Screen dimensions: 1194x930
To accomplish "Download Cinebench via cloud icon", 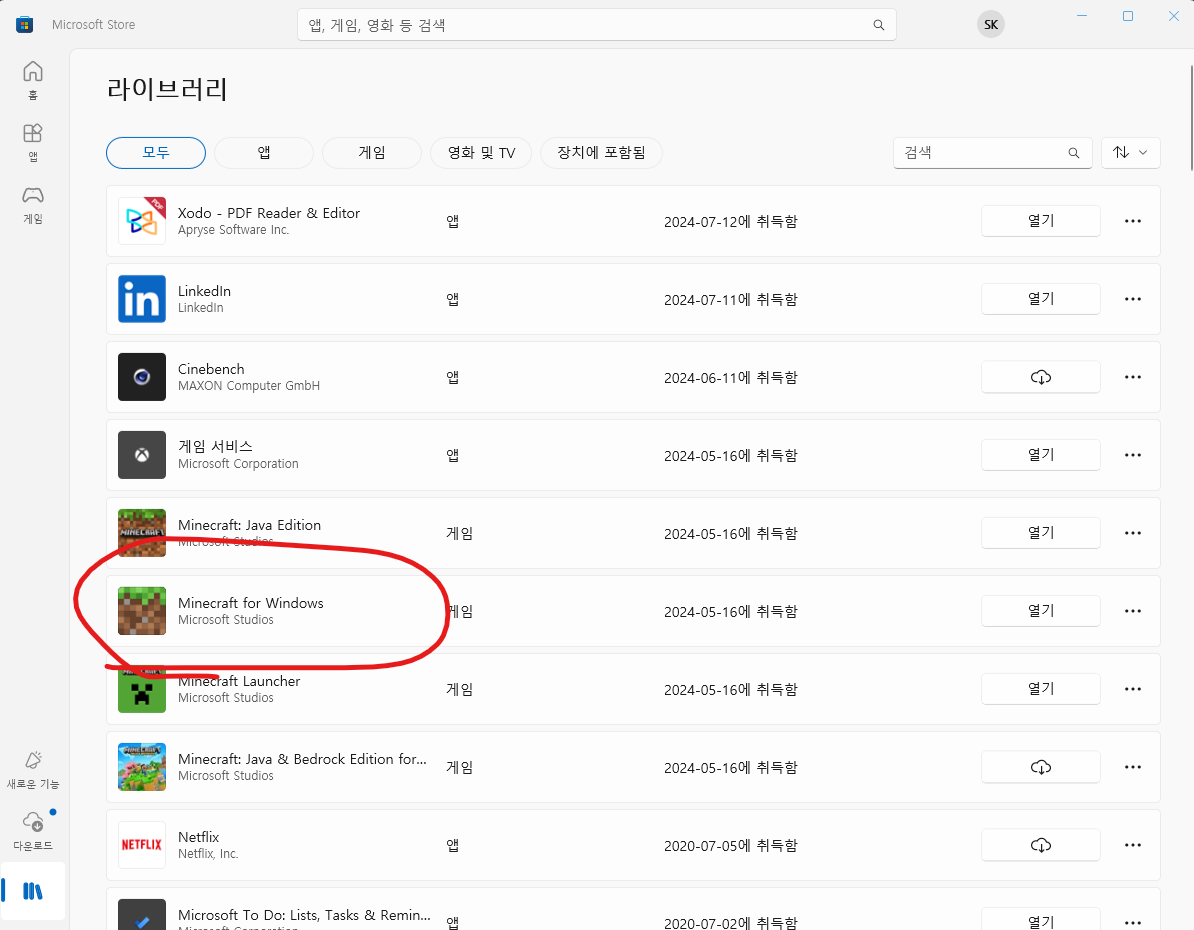I will pos(1040,377).
